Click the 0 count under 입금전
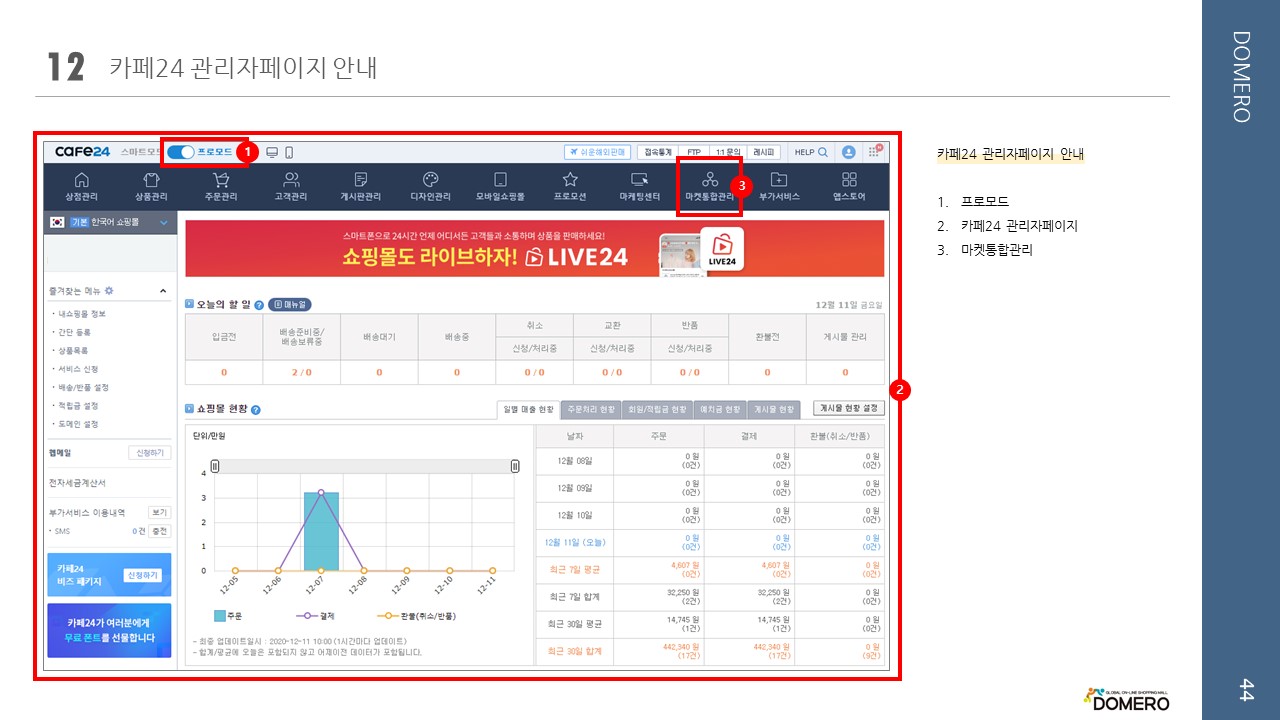Image resolution: width=1280 pixels, height=720 pixels. click(x=224, y=372)
